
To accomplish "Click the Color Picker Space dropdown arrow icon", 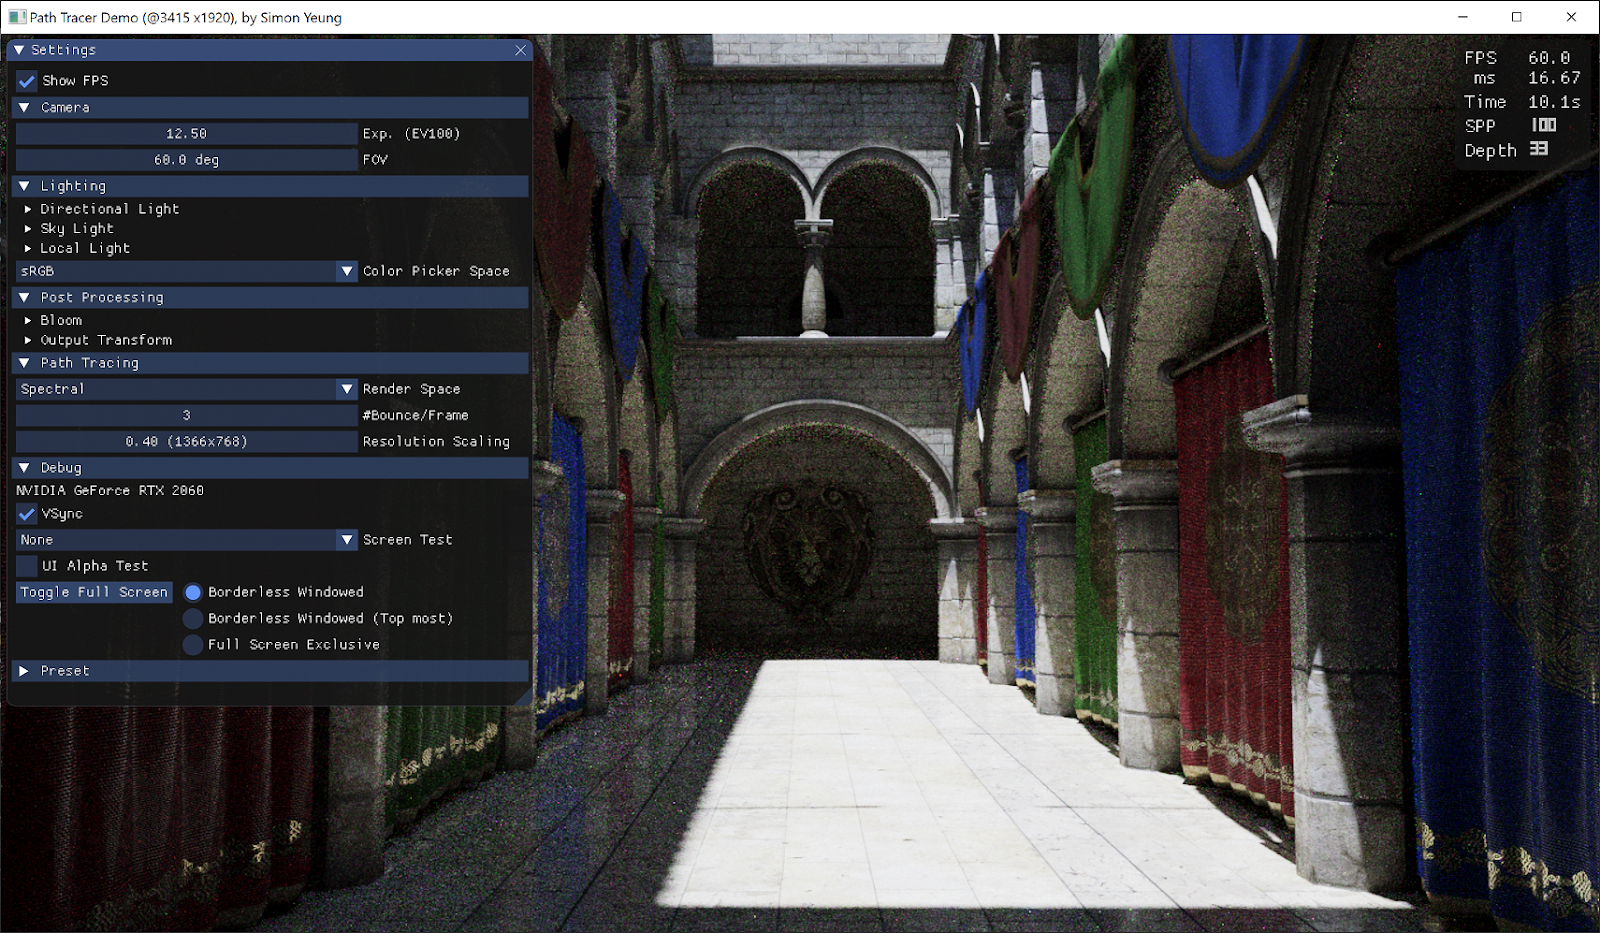I will (x=346, y=271).
